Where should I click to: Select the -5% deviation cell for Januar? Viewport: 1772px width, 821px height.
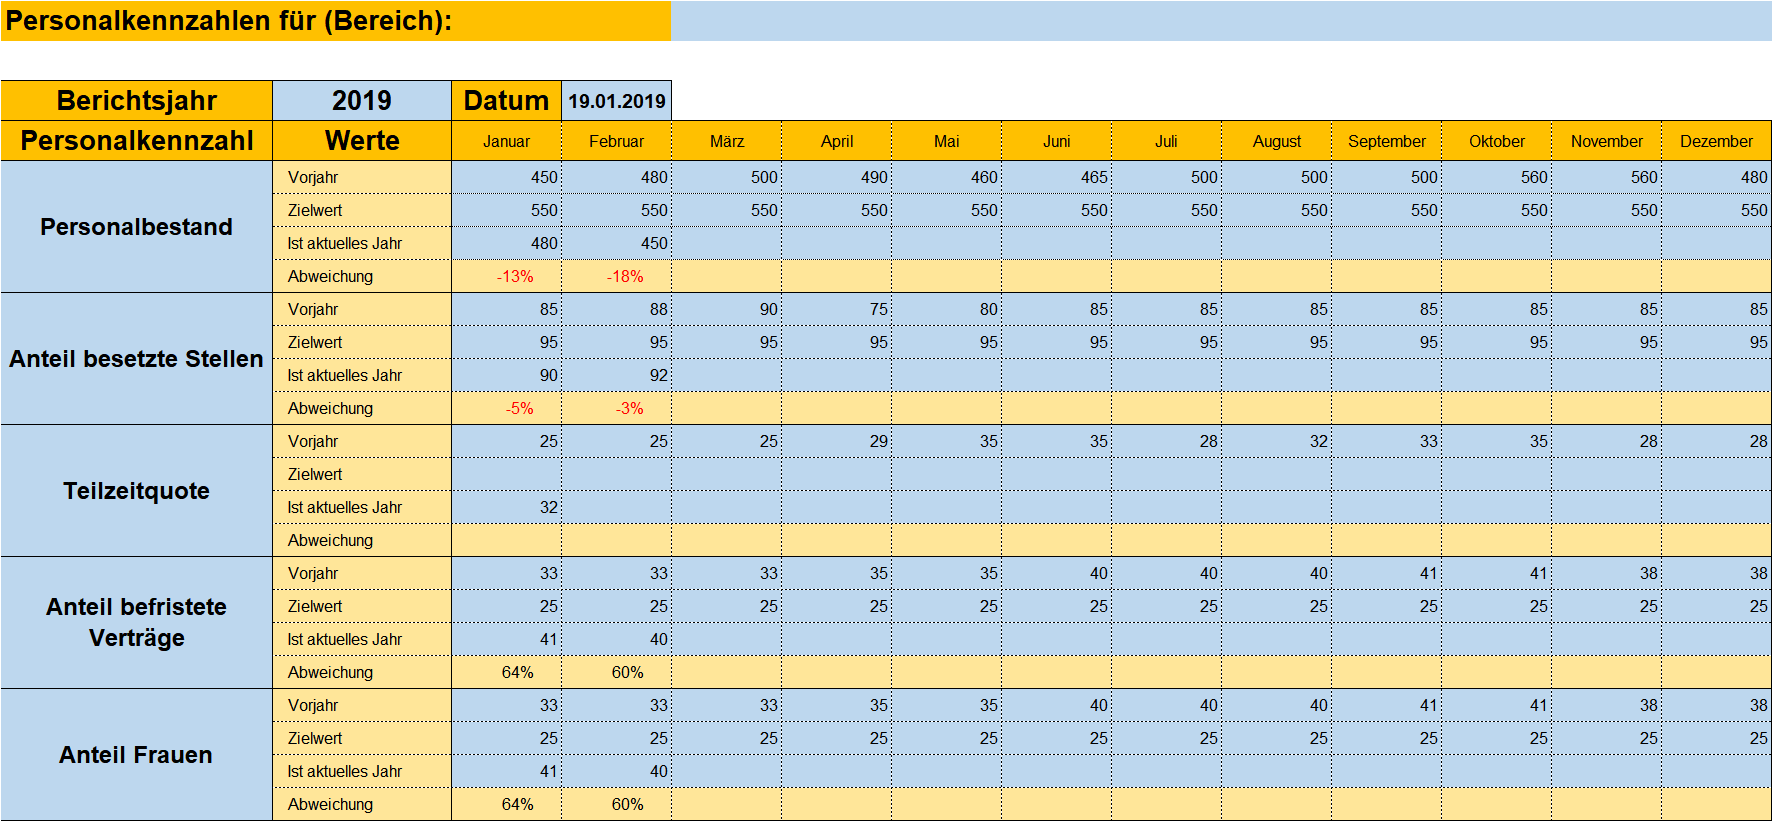tap(507, 408)
